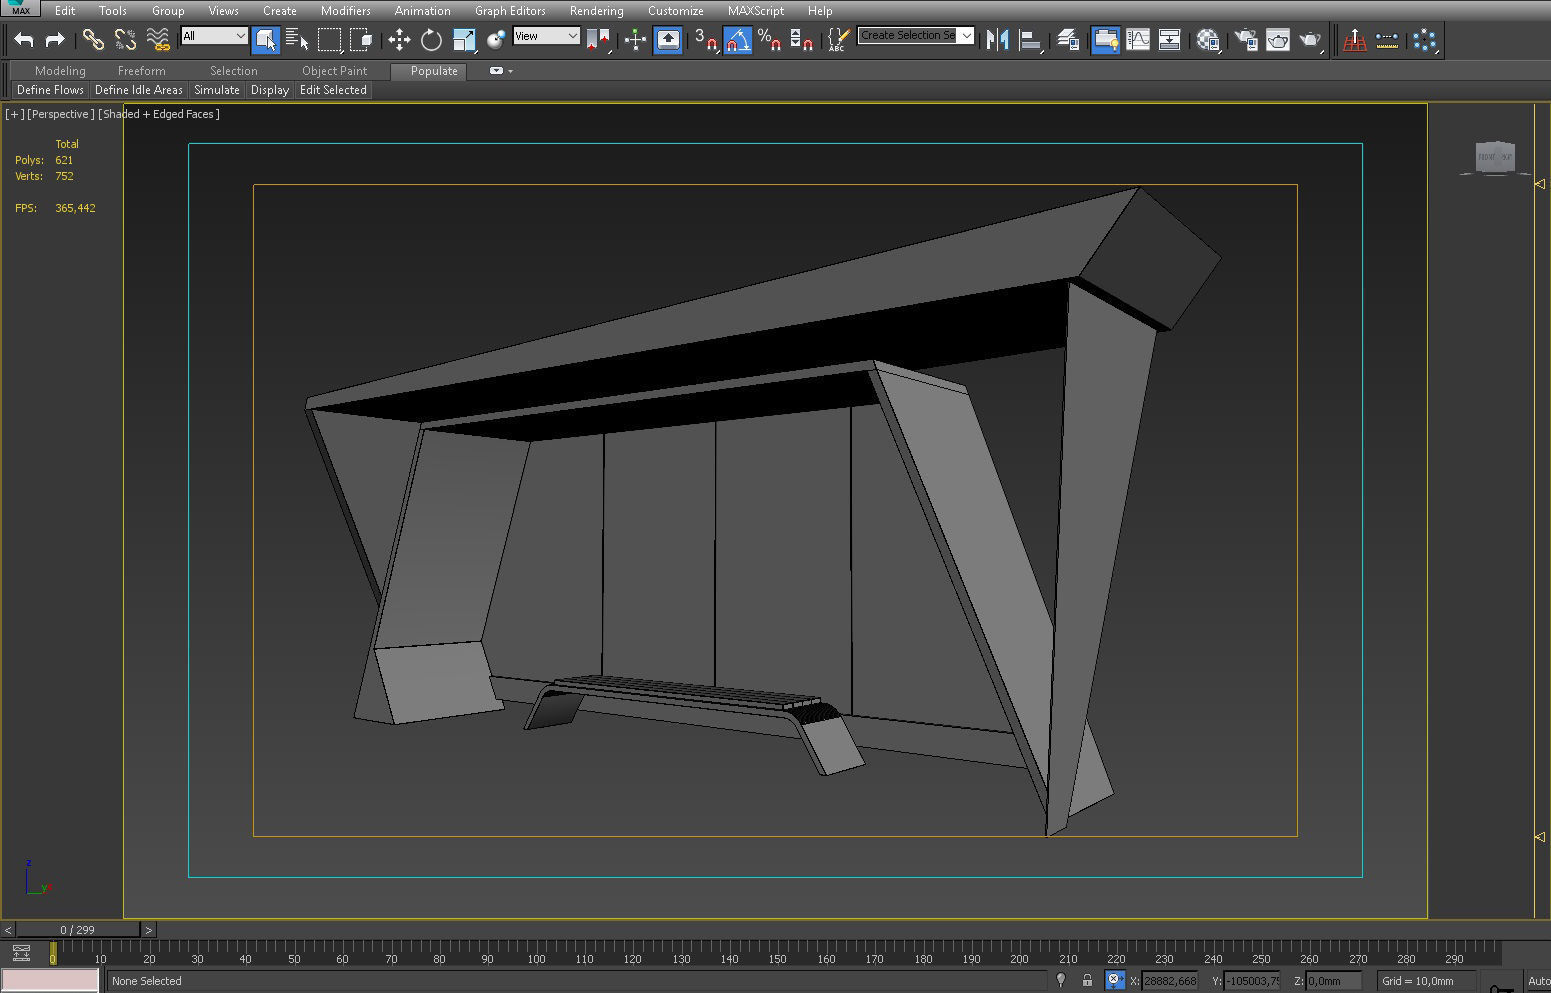This screenshot has height=993, width=1551.
Task: Click the Rectangular Selection Region icon
Action: (x=329, y=40)
